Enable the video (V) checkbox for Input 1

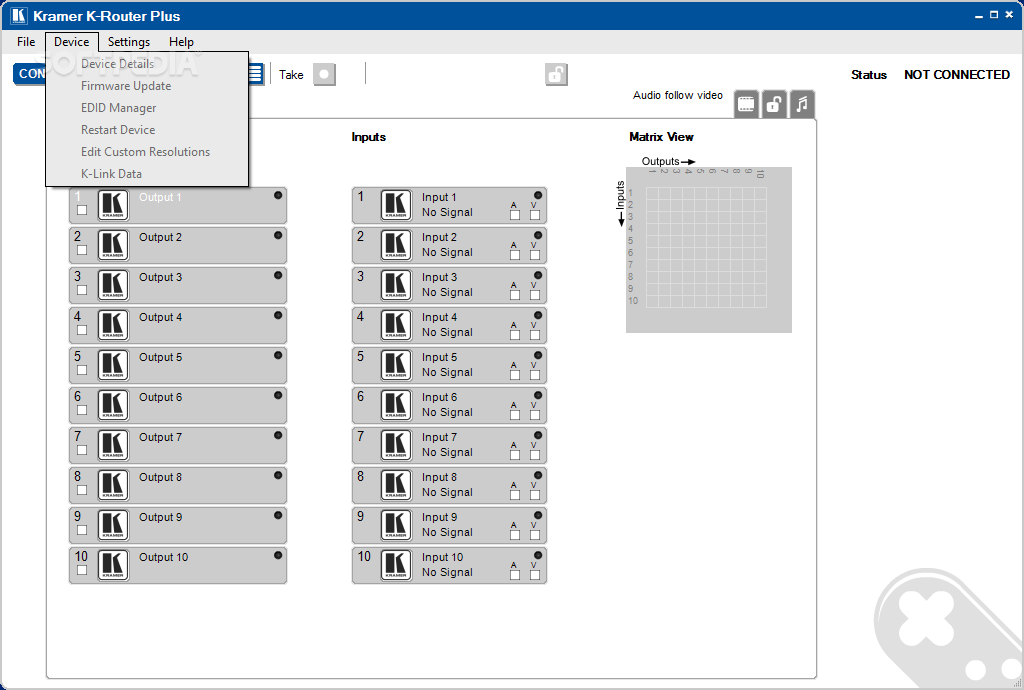[535, 215]
